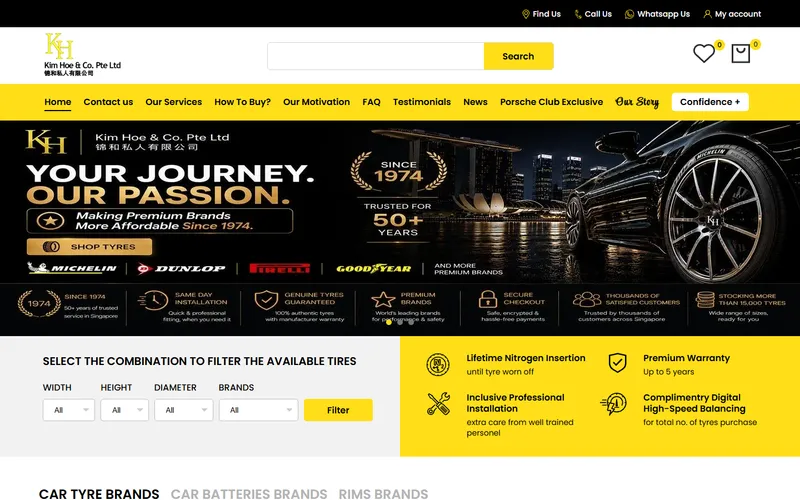Viewport: 800px width, 500px height.
Task: Click the Call Us phone icon
Action: pyautogui.click(x=578, y=14)
